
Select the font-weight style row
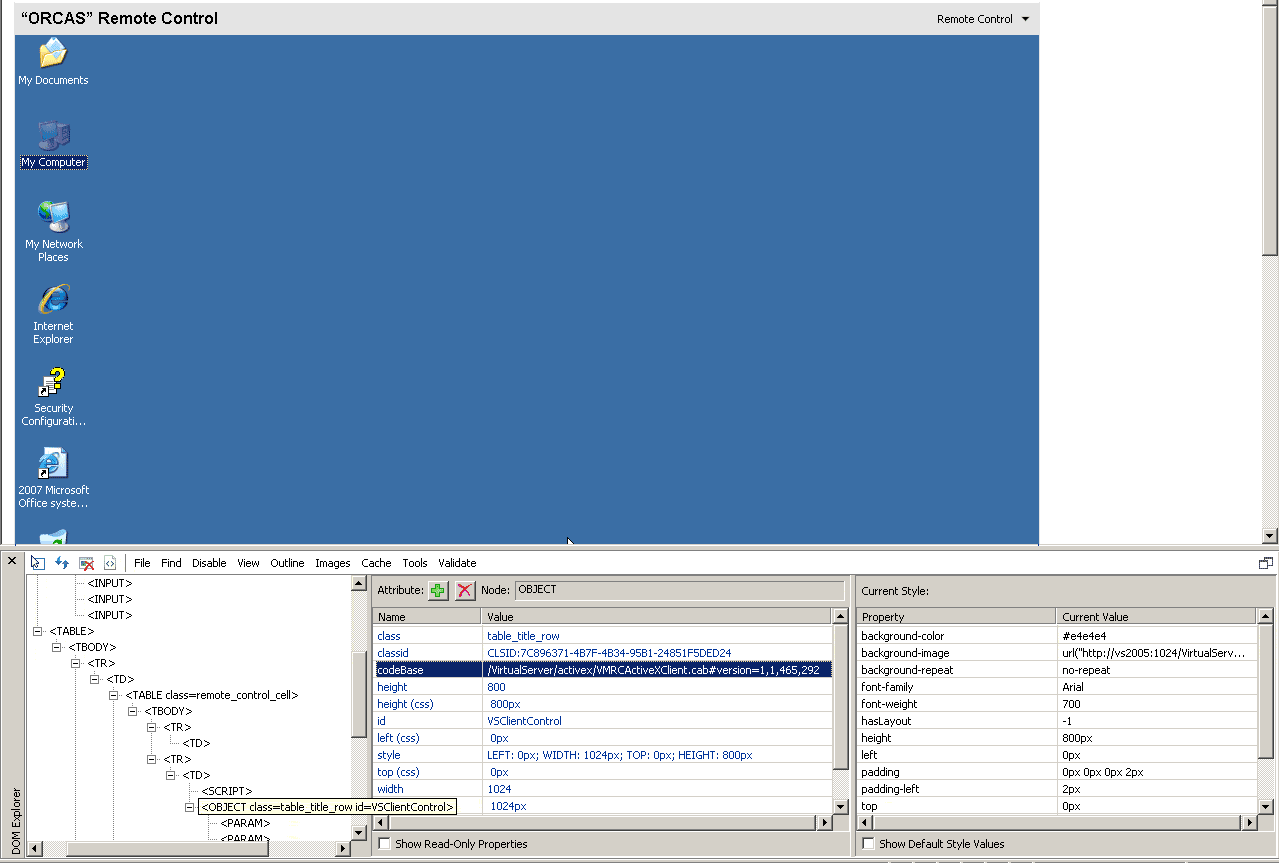pyautogui.click(x=1057, y=704)
